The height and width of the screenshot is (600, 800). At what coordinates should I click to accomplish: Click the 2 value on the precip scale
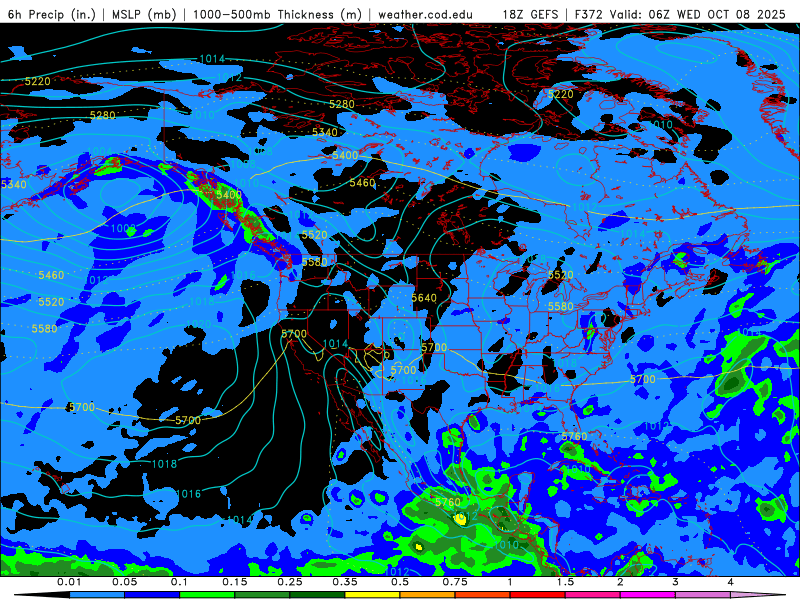click(620, 582)
